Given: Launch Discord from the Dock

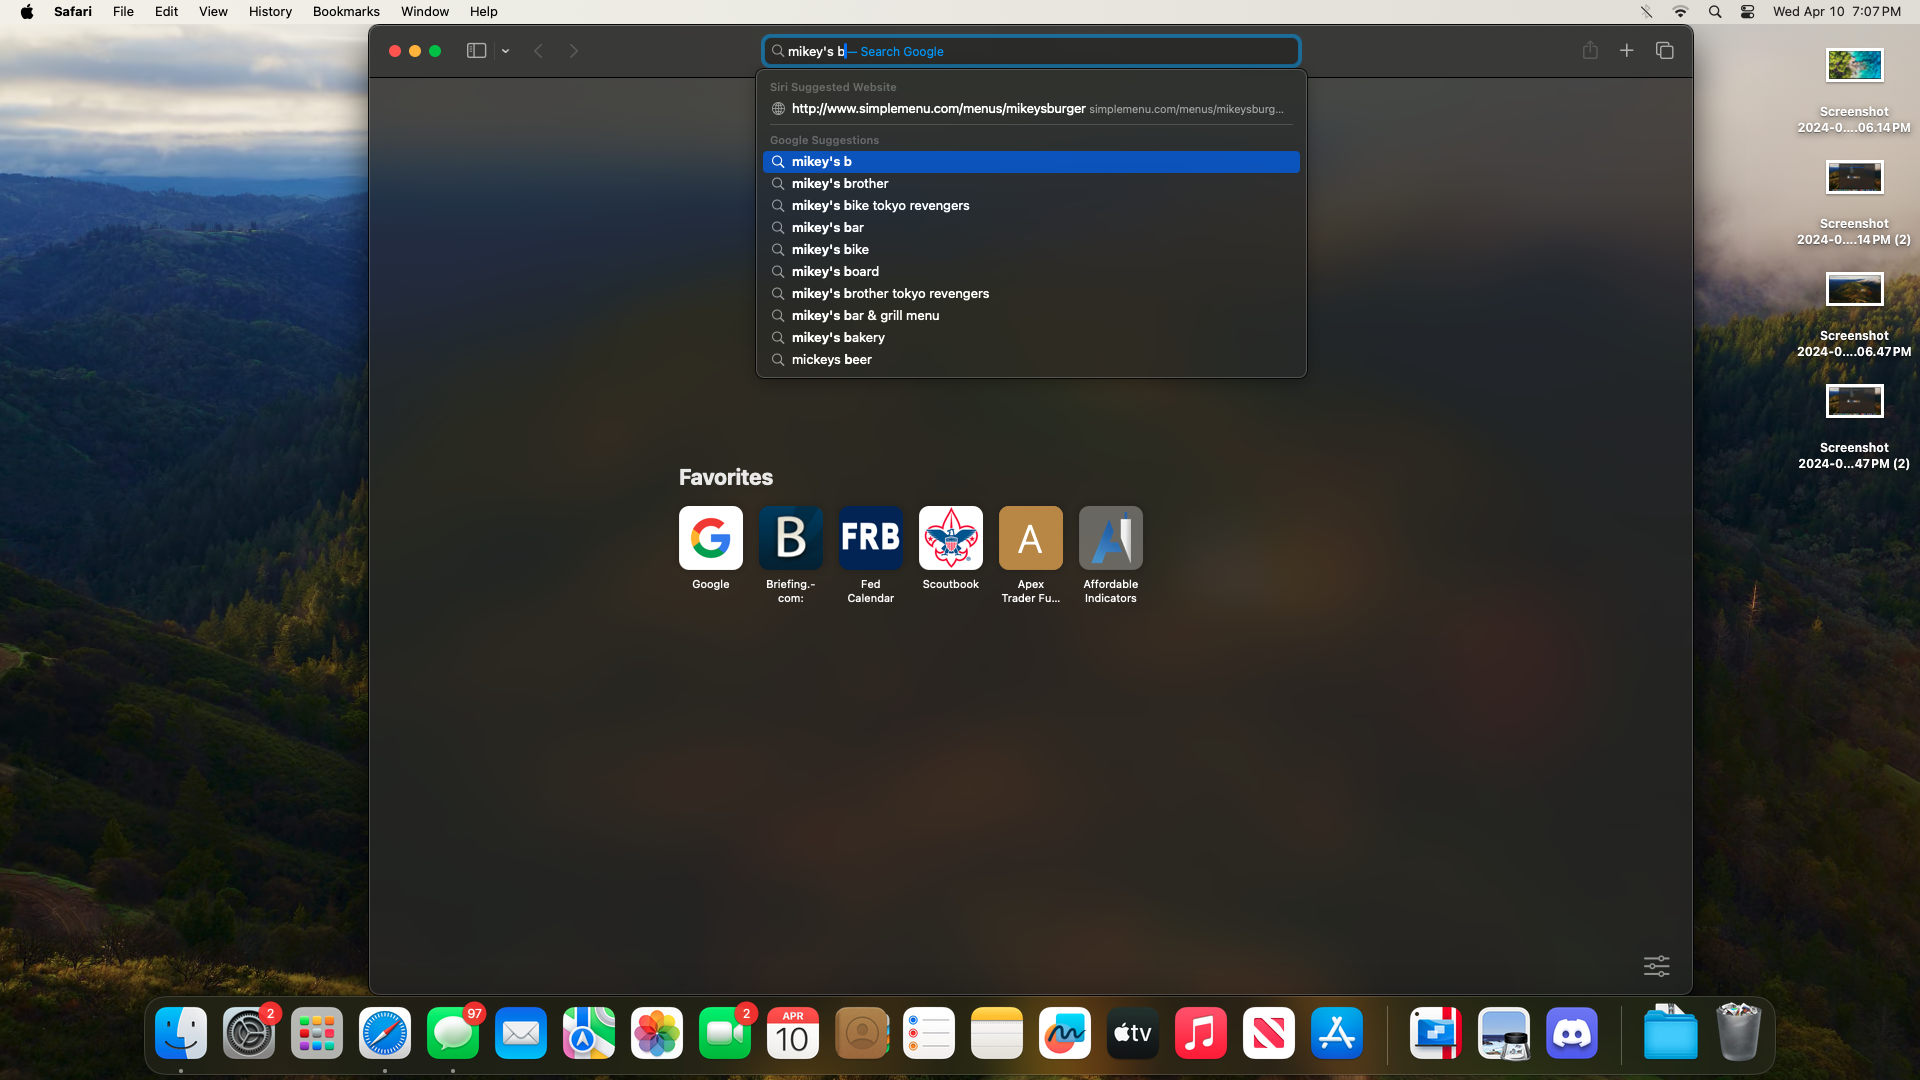Looking at the screenshot, I should (1571, 1034).
